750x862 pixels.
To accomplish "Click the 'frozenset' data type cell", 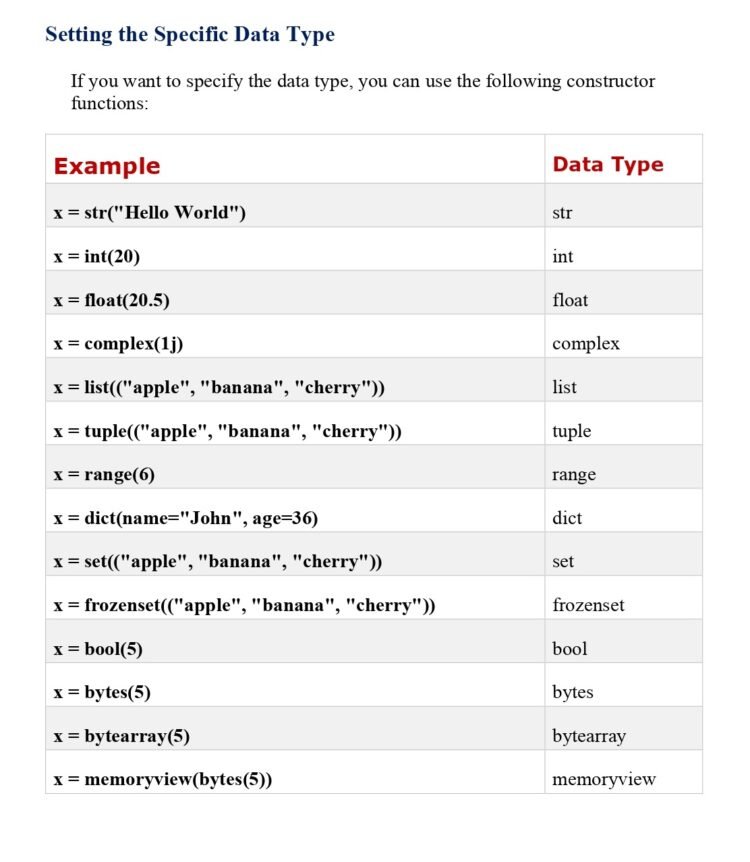I will point(588,605).
